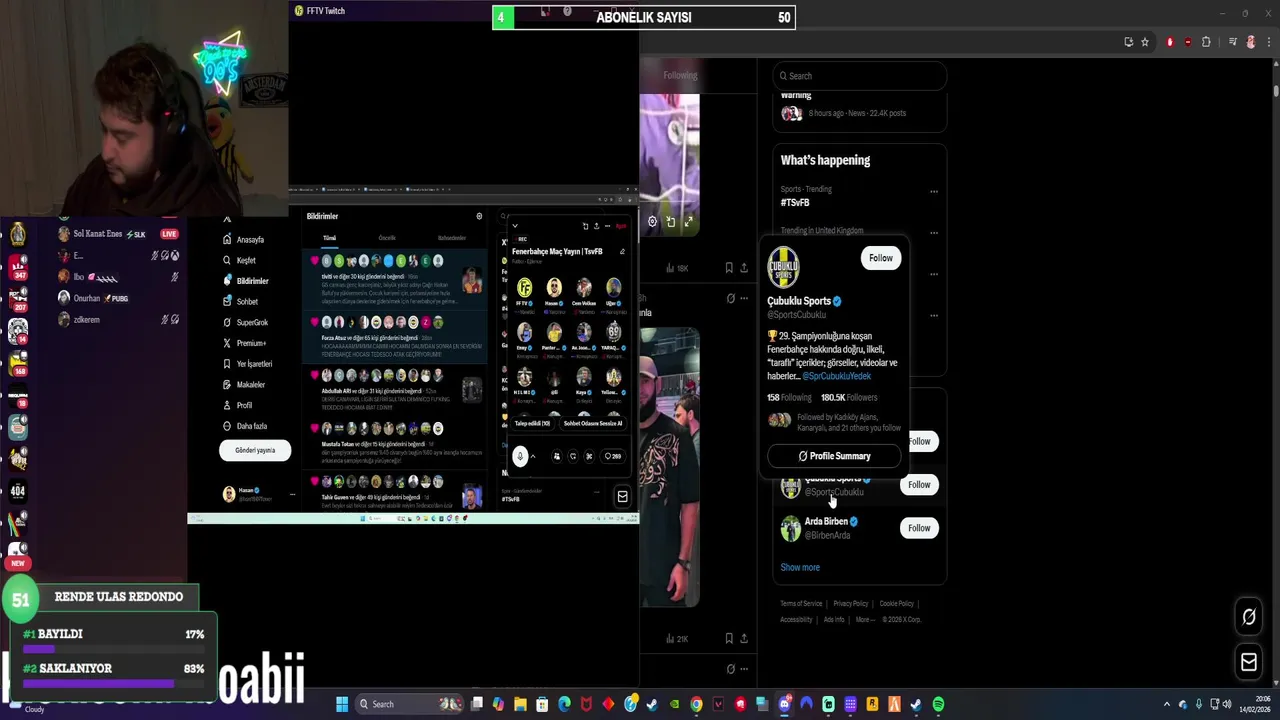Share the post with 18K views
The image size is (1280, 720).
743,268
